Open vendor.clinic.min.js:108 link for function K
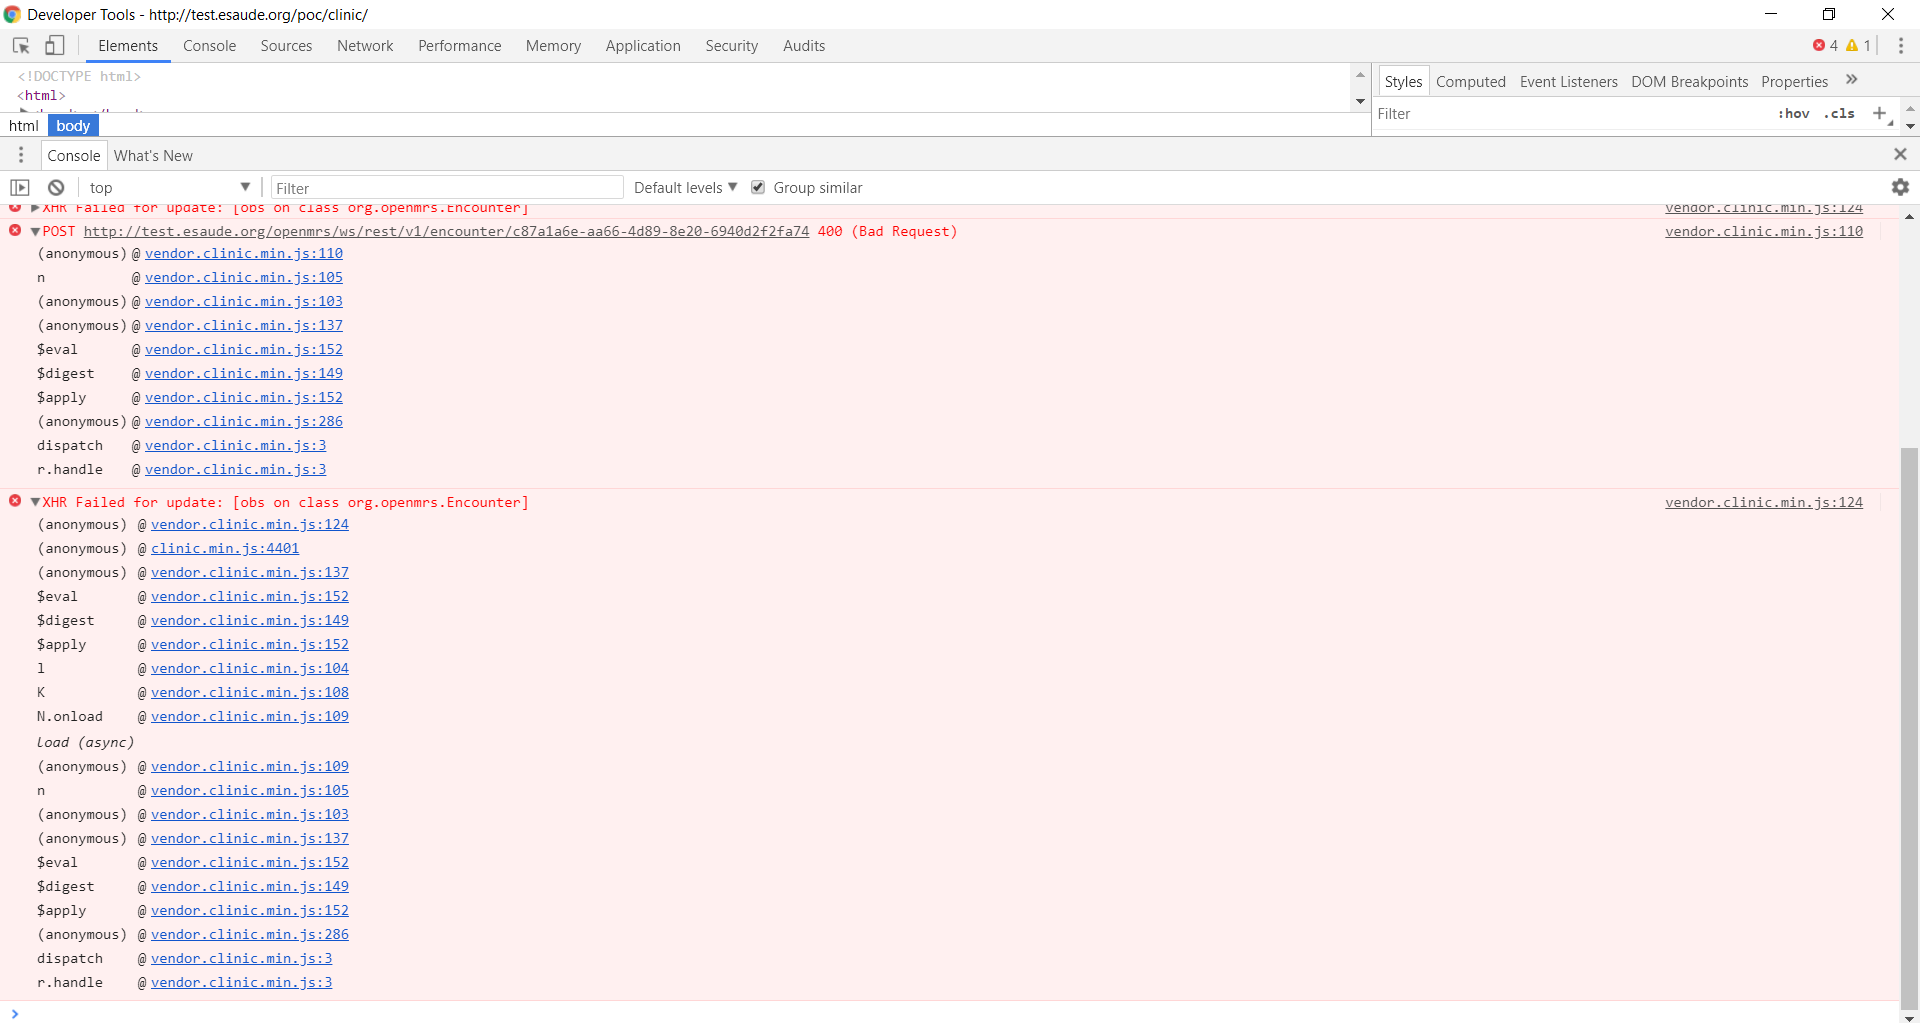 [x=250, y=693]
